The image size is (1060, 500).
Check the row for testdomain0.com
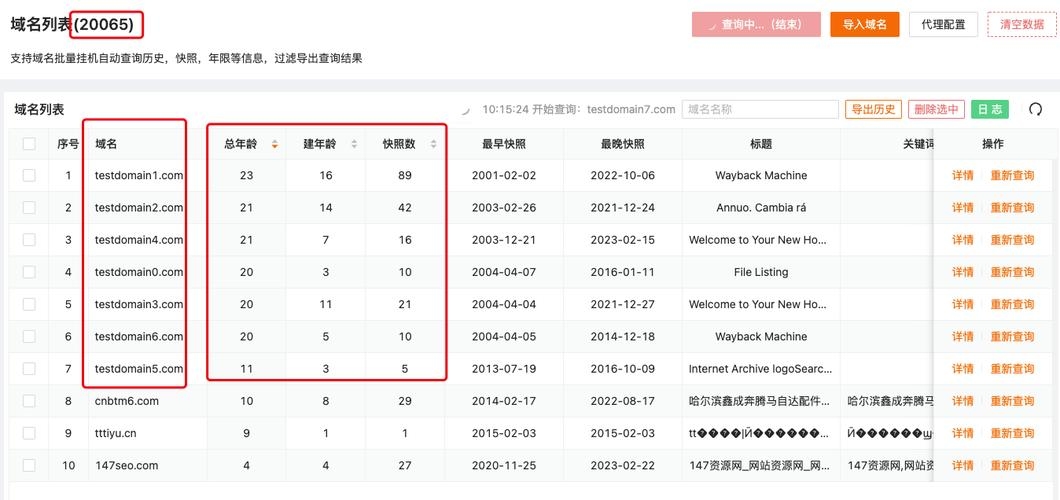tap(29, 272)
